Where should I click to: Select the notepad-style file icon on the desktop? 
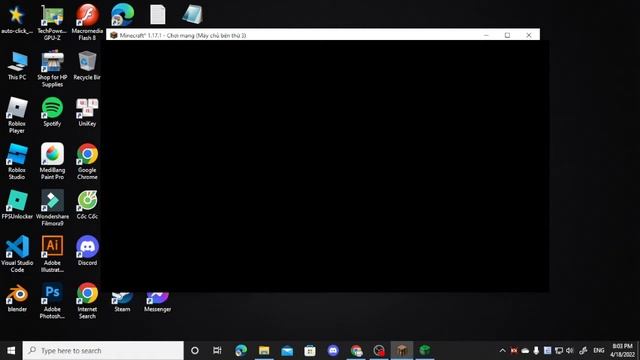[x=192, y=15]
